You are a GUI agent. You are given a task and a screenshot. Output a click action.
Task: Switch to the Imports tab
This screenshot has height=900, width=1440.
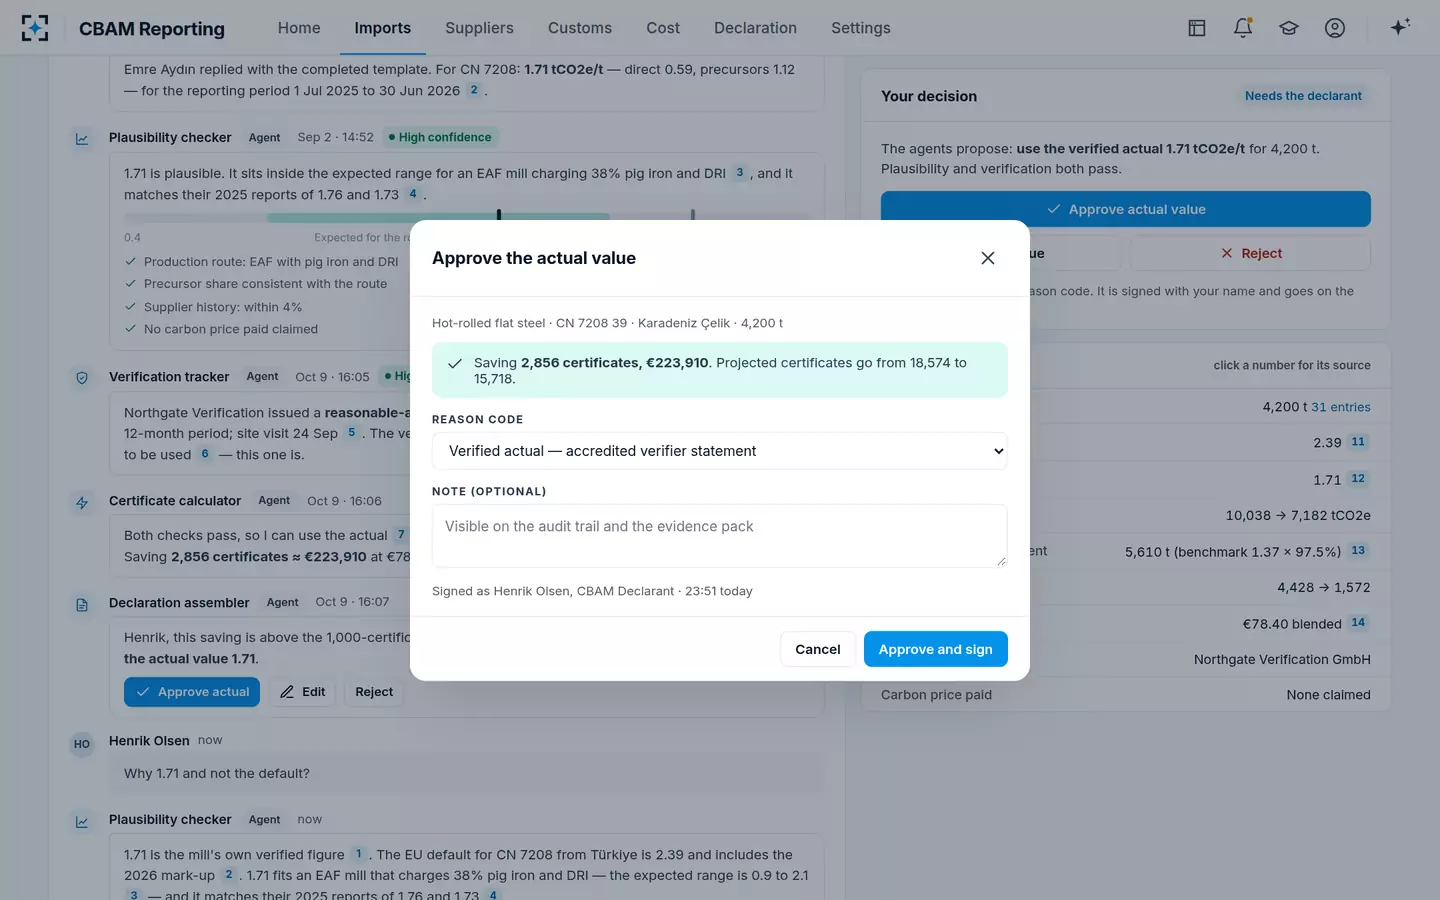pyautogui.click(x=383, y=28)
